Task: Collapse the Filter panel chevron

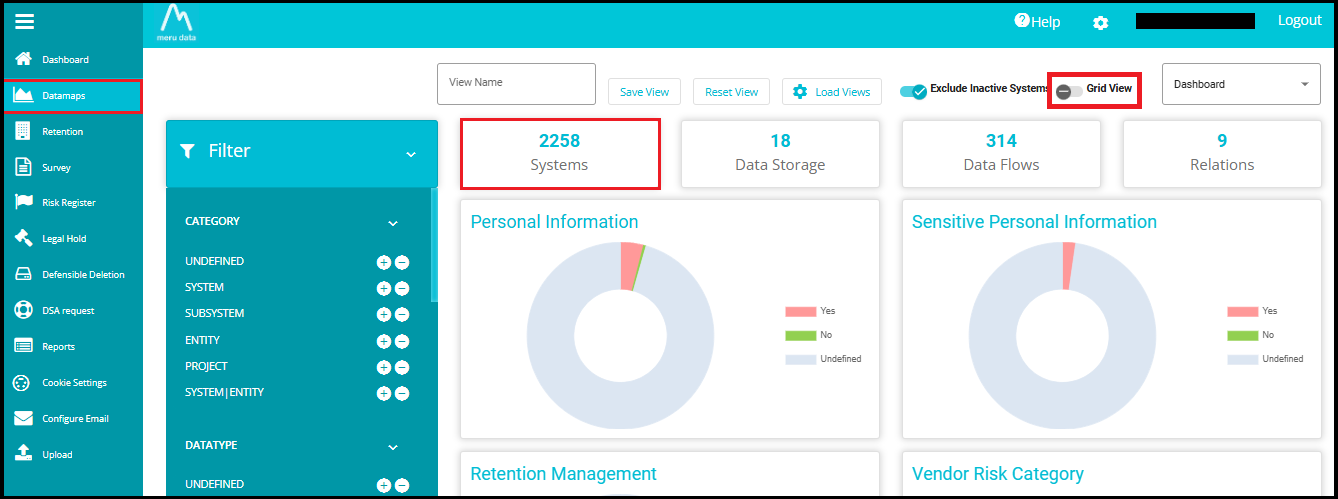Action: 410,154
